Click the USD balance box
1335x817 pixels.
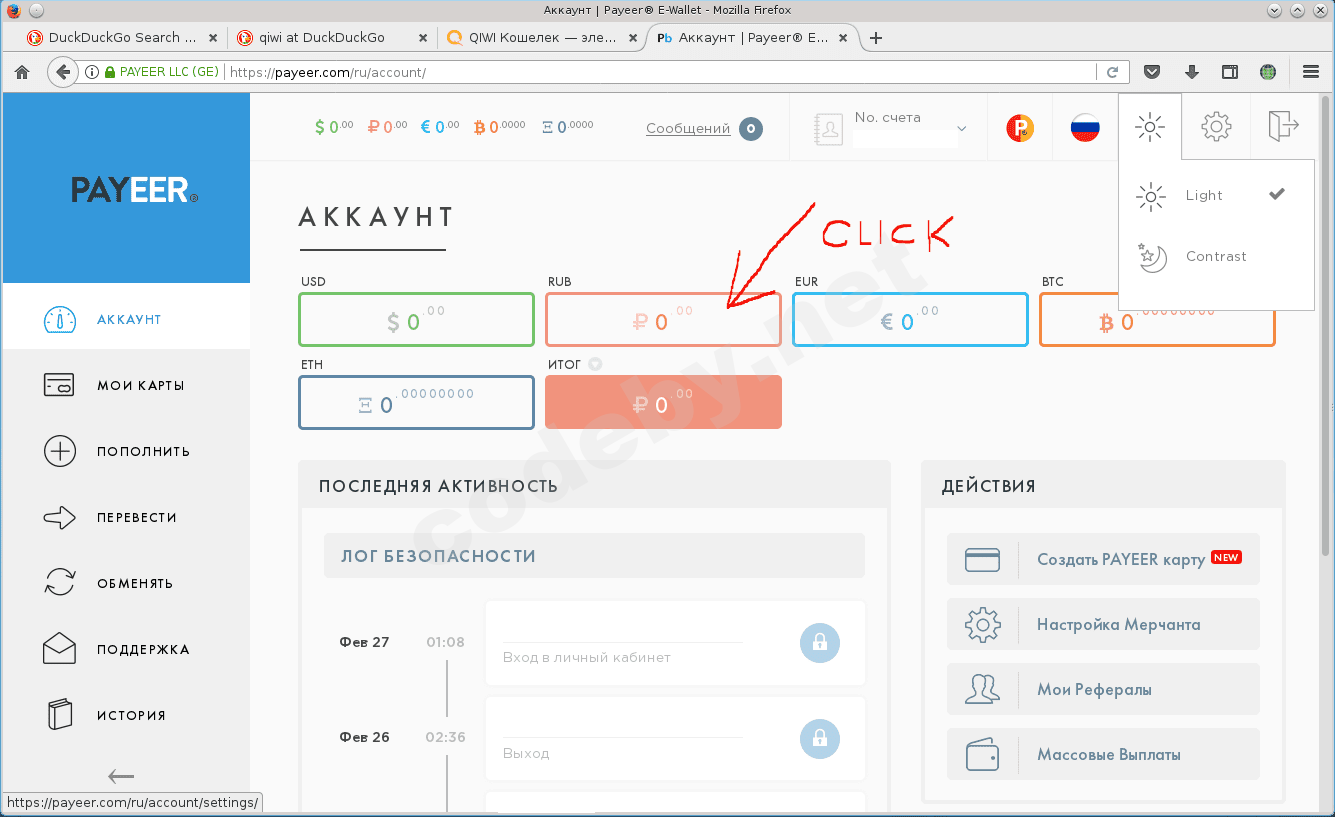click(416, 320)
